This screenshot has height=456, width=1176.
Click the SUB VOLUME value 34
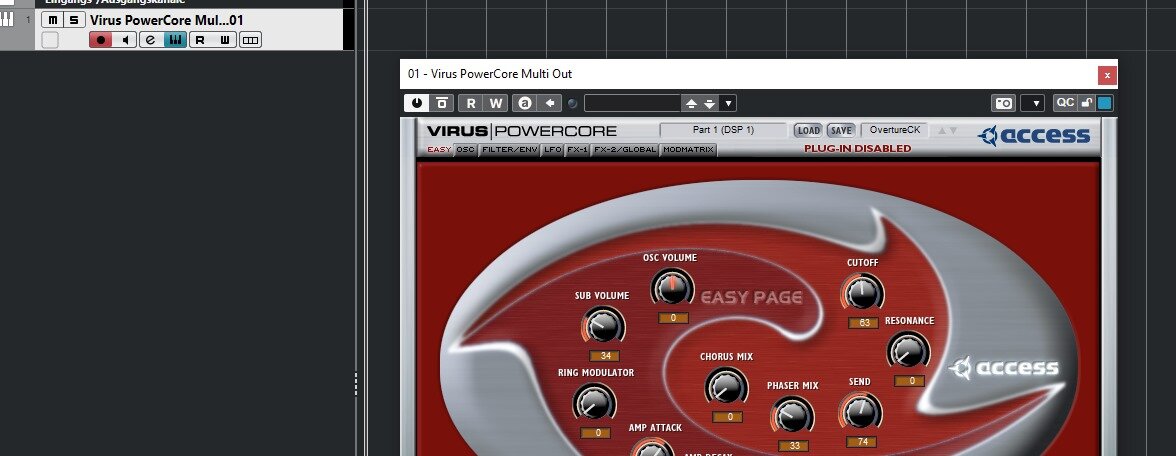point(604,356)
